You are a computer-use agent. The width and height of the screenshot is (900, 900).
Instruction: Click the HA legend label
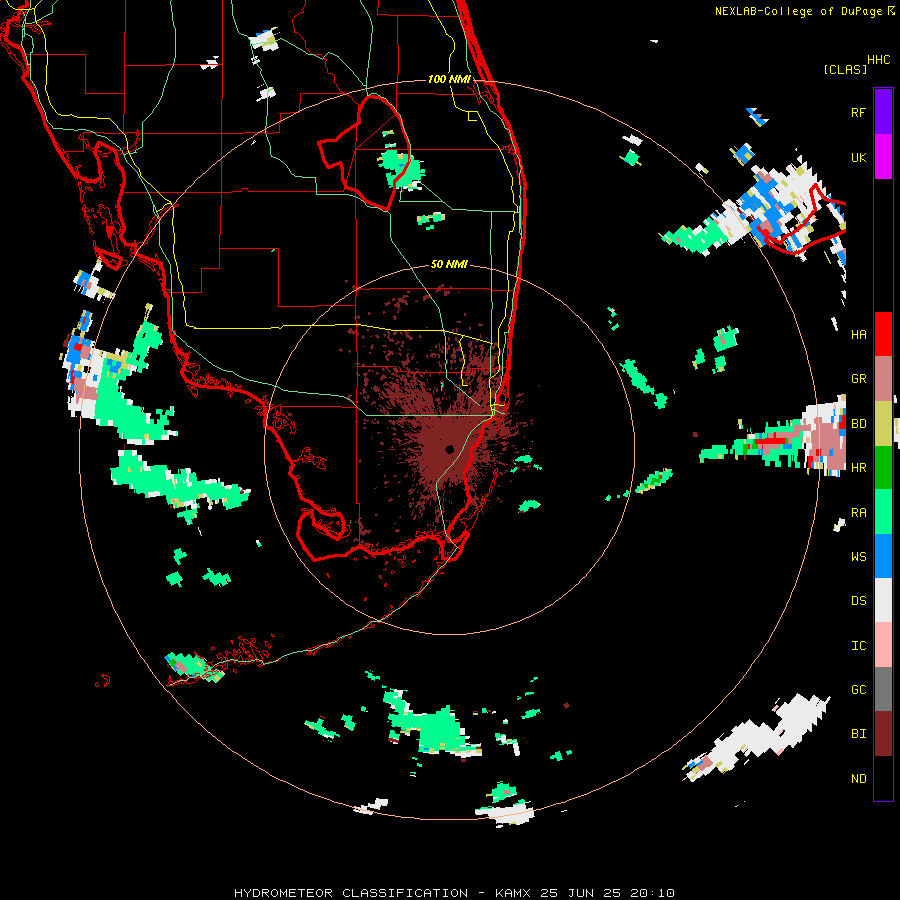(858, 335)
